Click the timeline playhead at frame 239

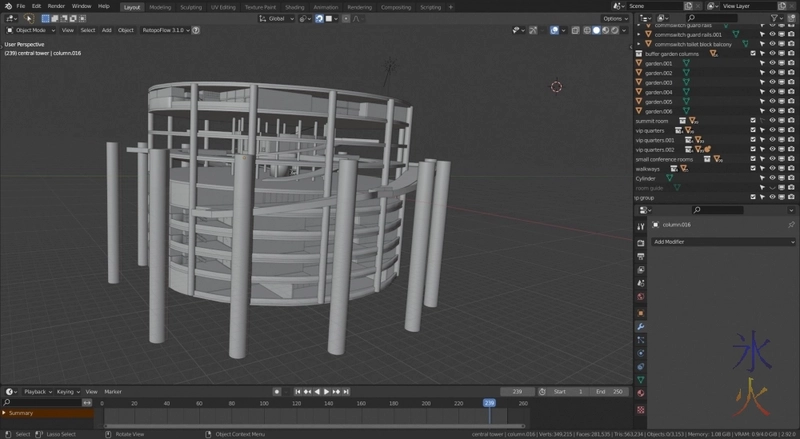coord(489,403)
